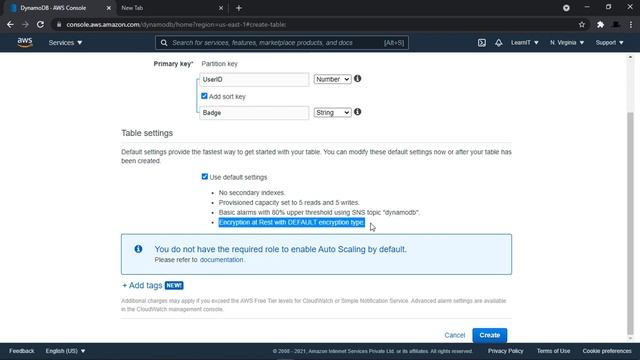Click the circular download icon in title bar
The image size is (640, 360).
point(566,8)
